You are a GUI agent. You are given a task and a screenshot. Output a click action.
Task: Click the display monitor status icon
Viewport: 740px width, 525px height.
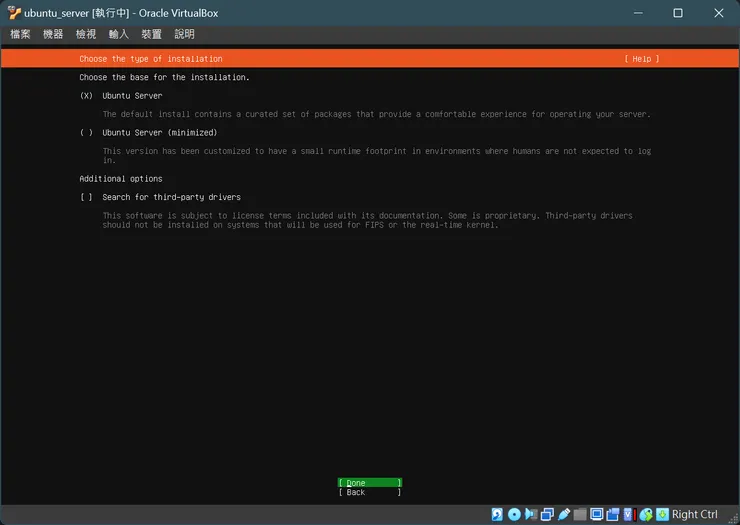pyautogui.click(x=597, y=514)
